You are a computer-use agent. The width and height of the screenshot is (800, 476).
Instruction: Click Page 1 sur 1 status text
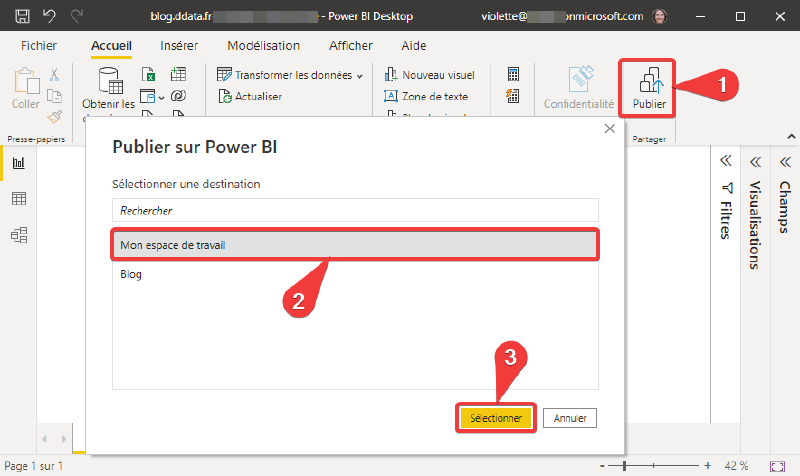click(34, 466)
